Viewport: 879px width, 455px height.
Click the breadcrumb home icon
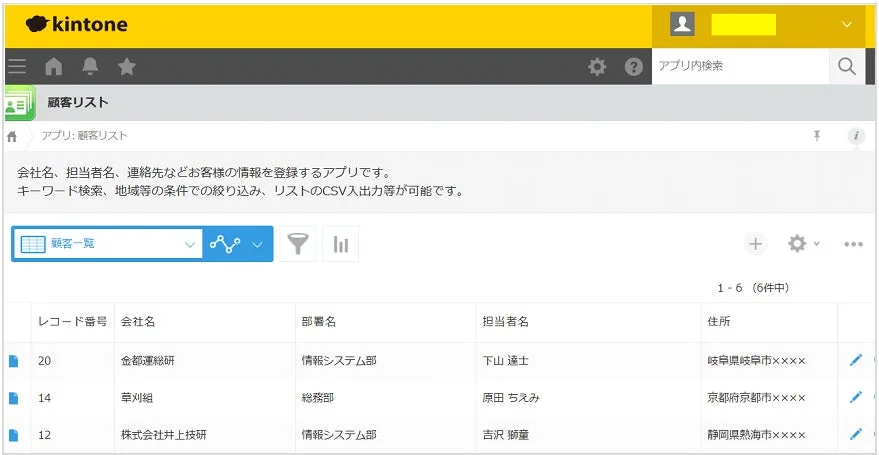point(12,136)
